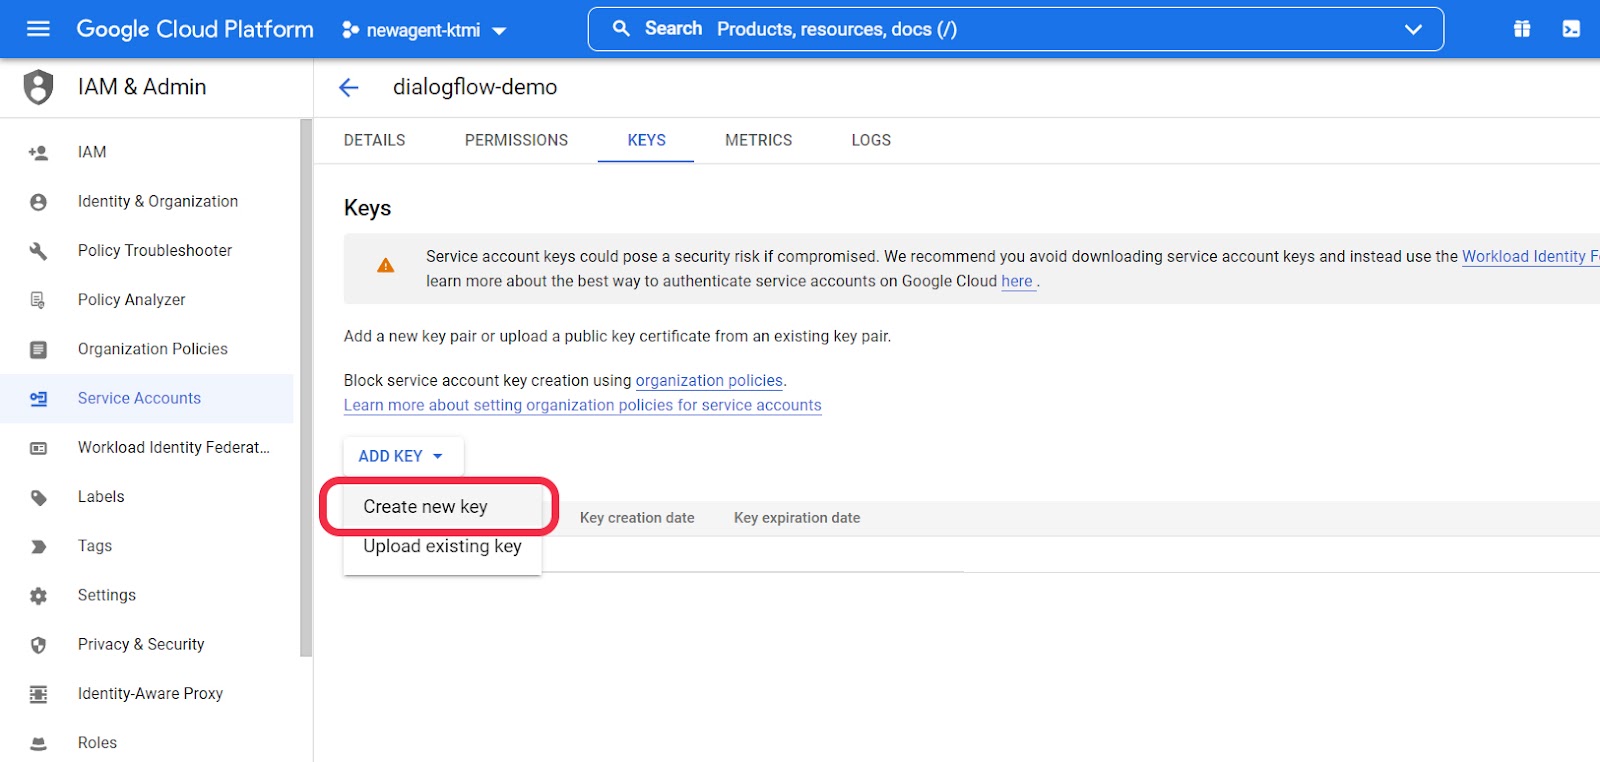The height and width of the screenshot is (762, 1600).
Task: Open the newagent-ktmi project dropdown
Action: click(424, 30)
